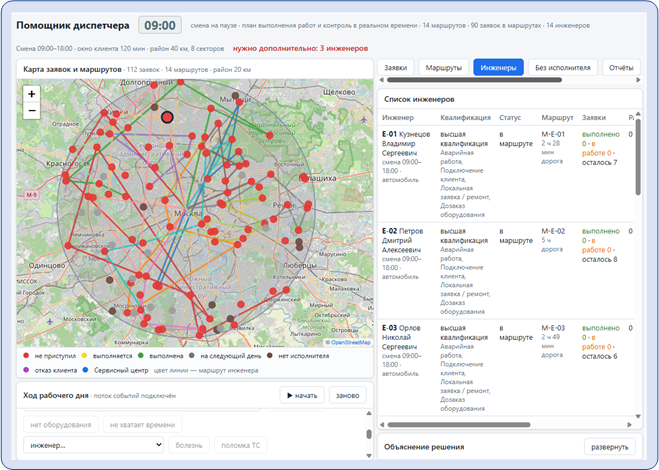The width and height of the screenshot is (659, 470).
Task: Click the нет оборудования reason button
Action: click(x=61, y=425)
